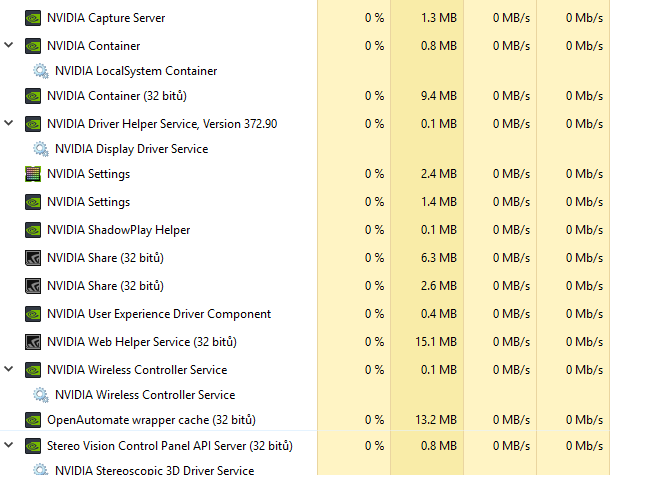Click the NVIDIA User Experience Driver Component icon
Image resolution: width=649 pixels, height=481 pixels.
point(33,314)
